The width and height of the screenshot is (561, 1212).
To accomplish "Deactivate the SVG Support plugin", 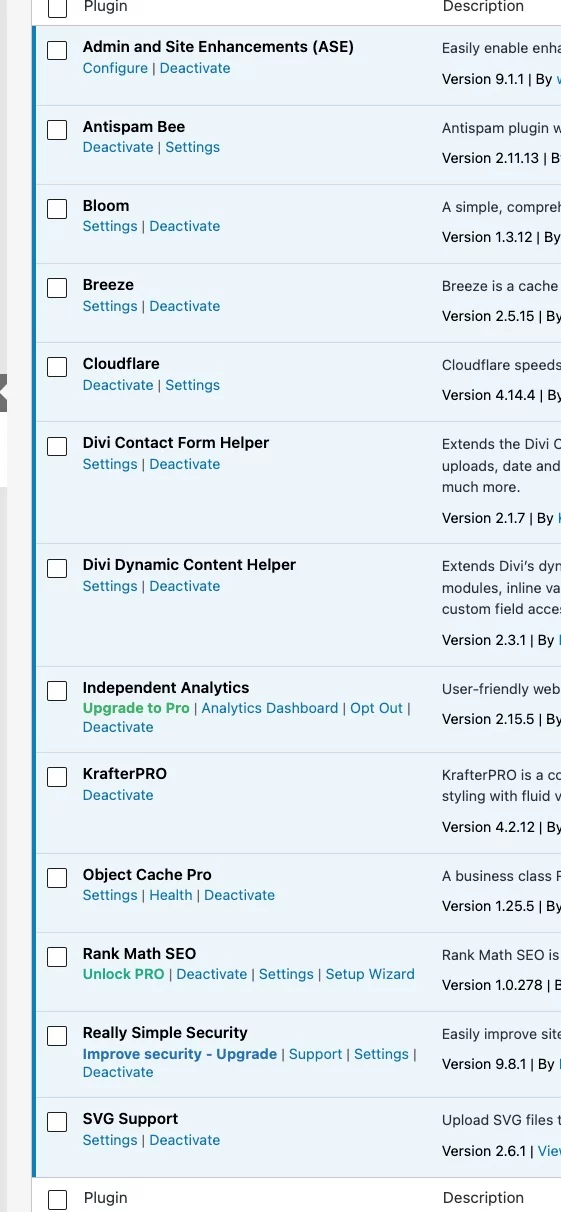I will coord(185,1140).
